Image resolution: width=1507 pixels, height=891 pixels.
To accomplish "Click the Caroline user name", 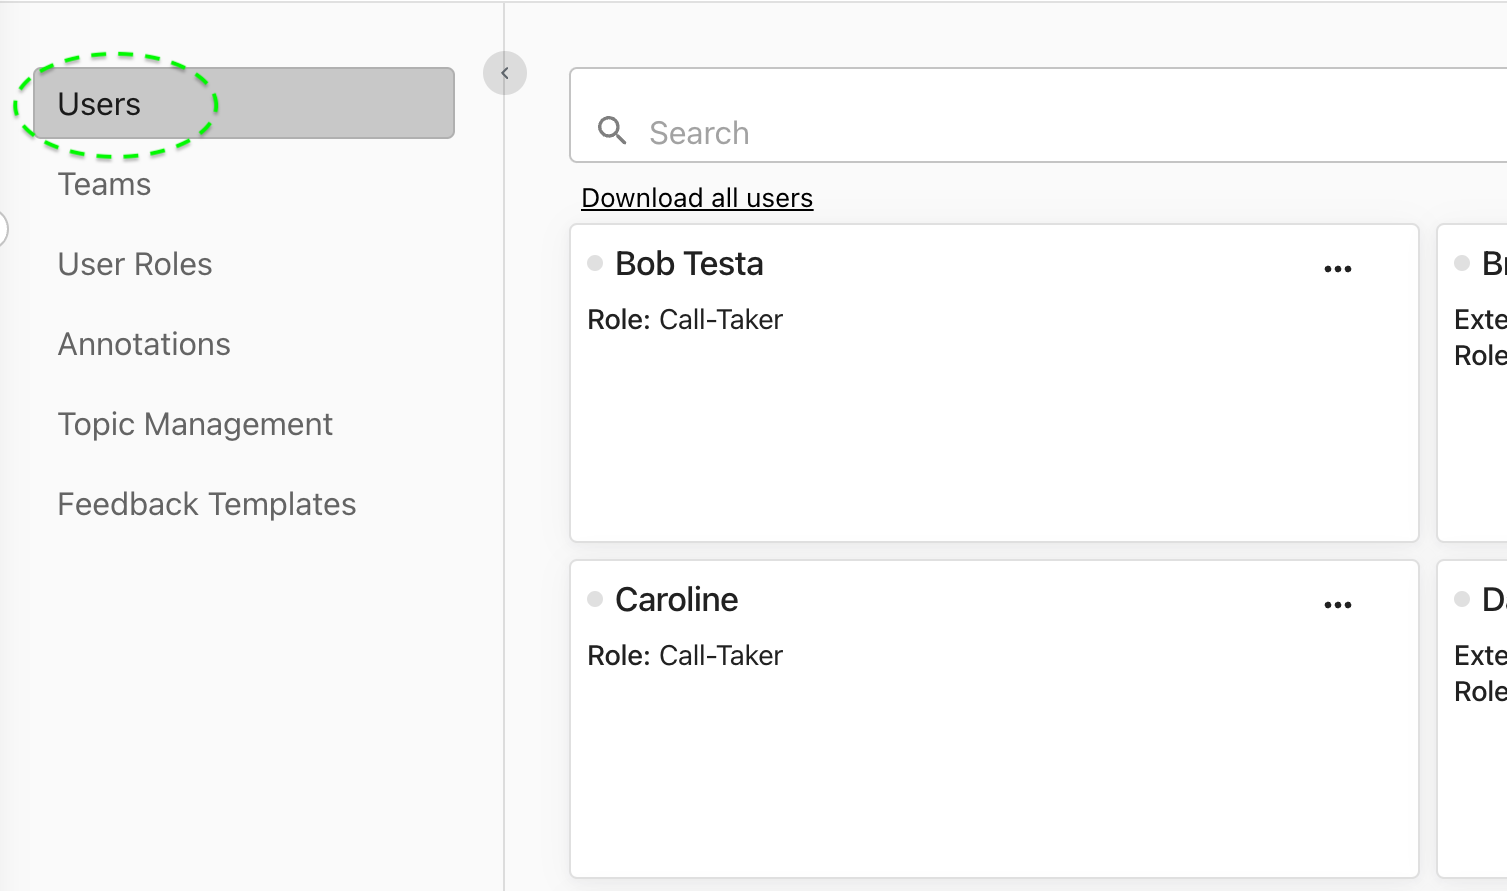I will 676,600.
